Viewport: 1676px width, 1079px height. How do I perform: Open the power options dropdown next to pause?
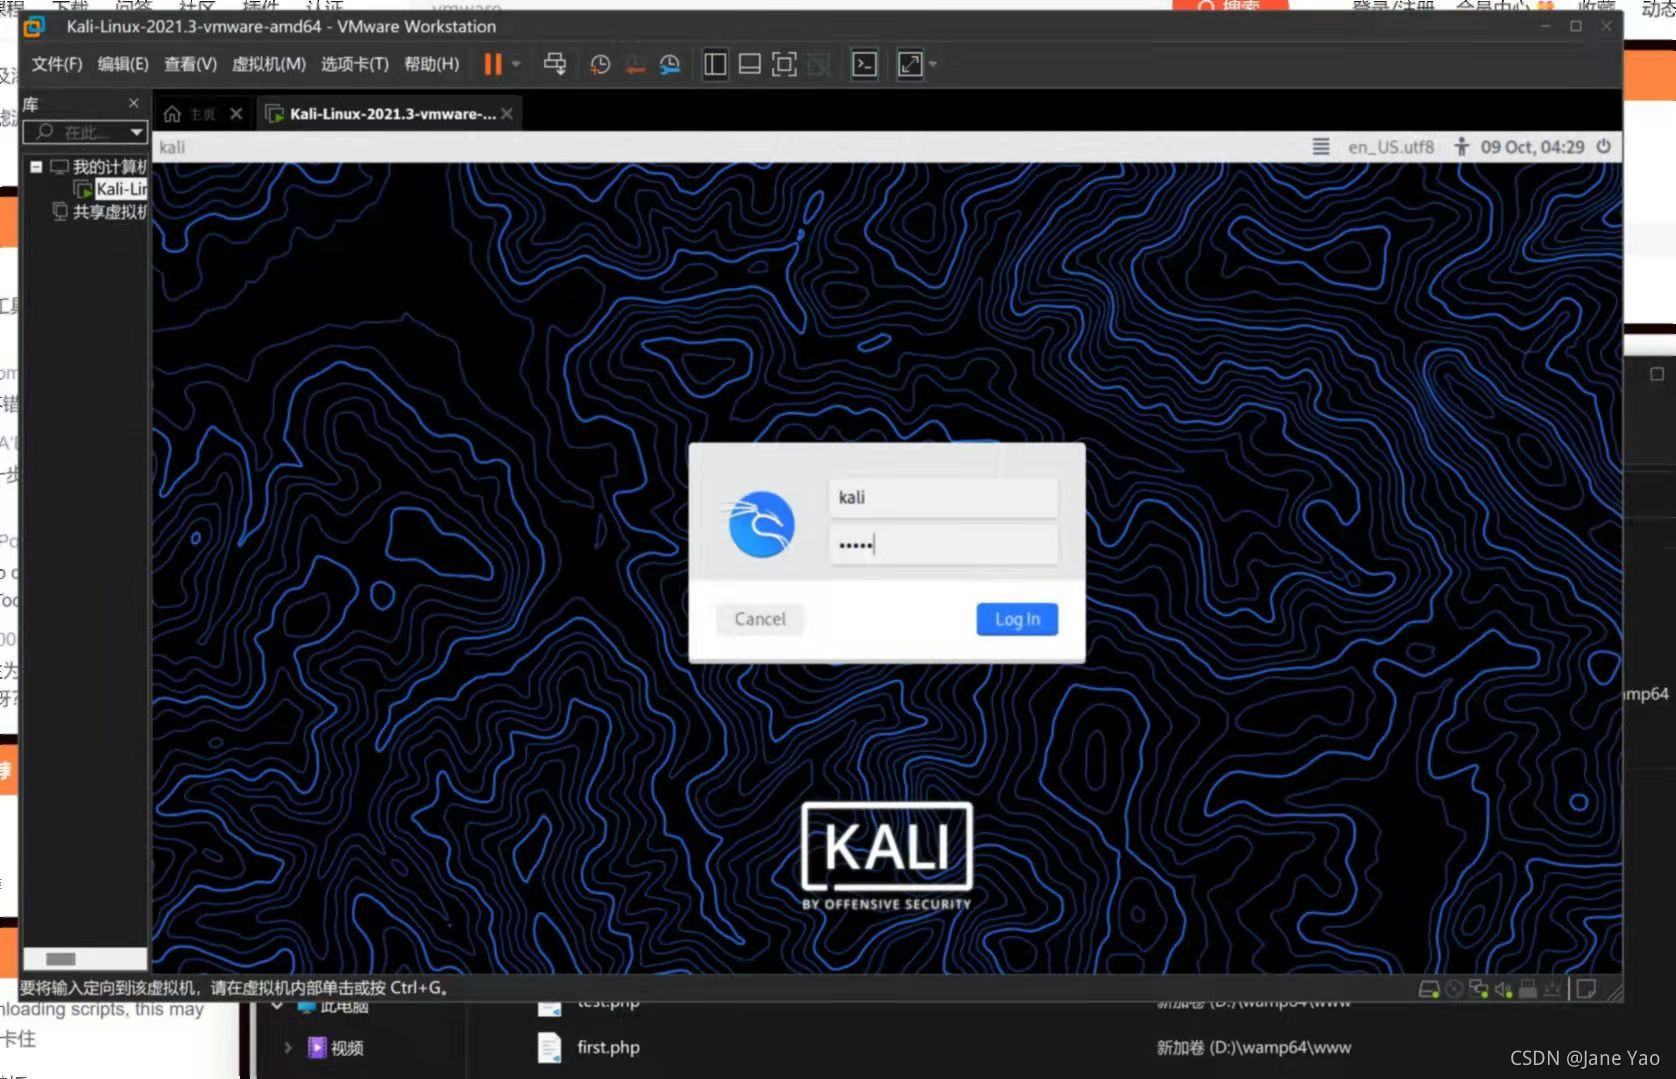(x=516, y=65)
